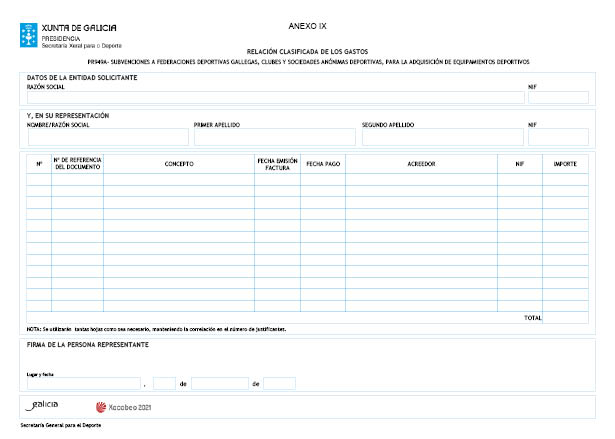615x439 pixels.
Task: Select first Fecha Emisión Factura cell
Action: coord(278,179)
